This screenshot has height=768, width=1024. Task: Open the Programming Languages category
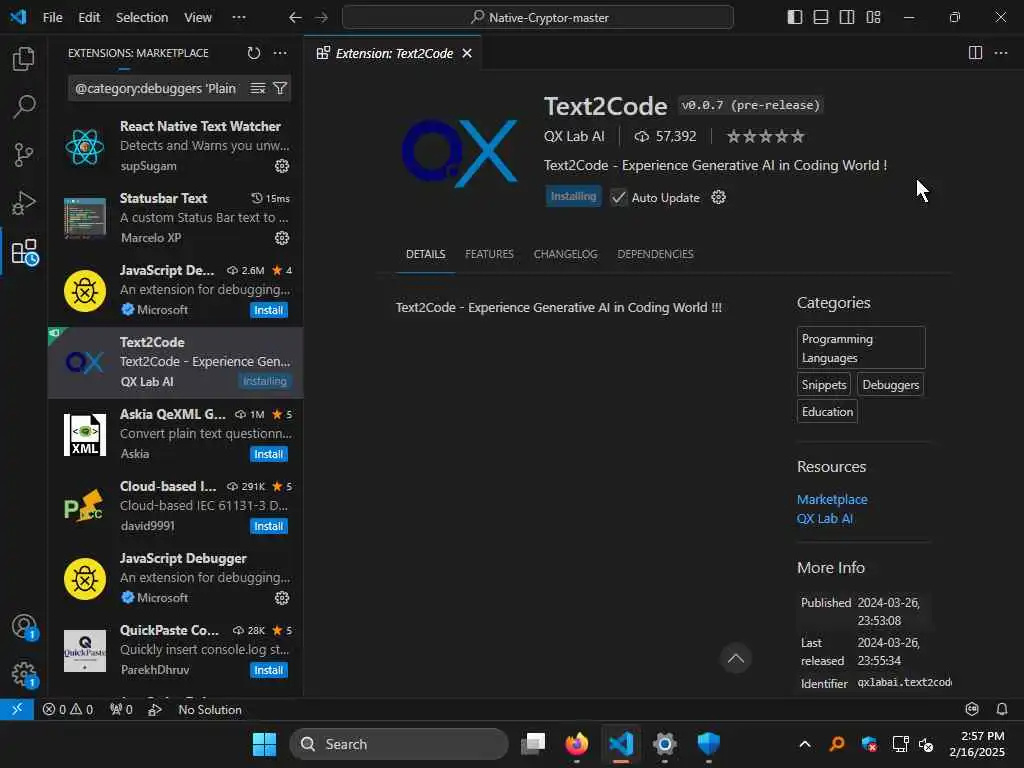pyautogui.click(x=861, y=348)
